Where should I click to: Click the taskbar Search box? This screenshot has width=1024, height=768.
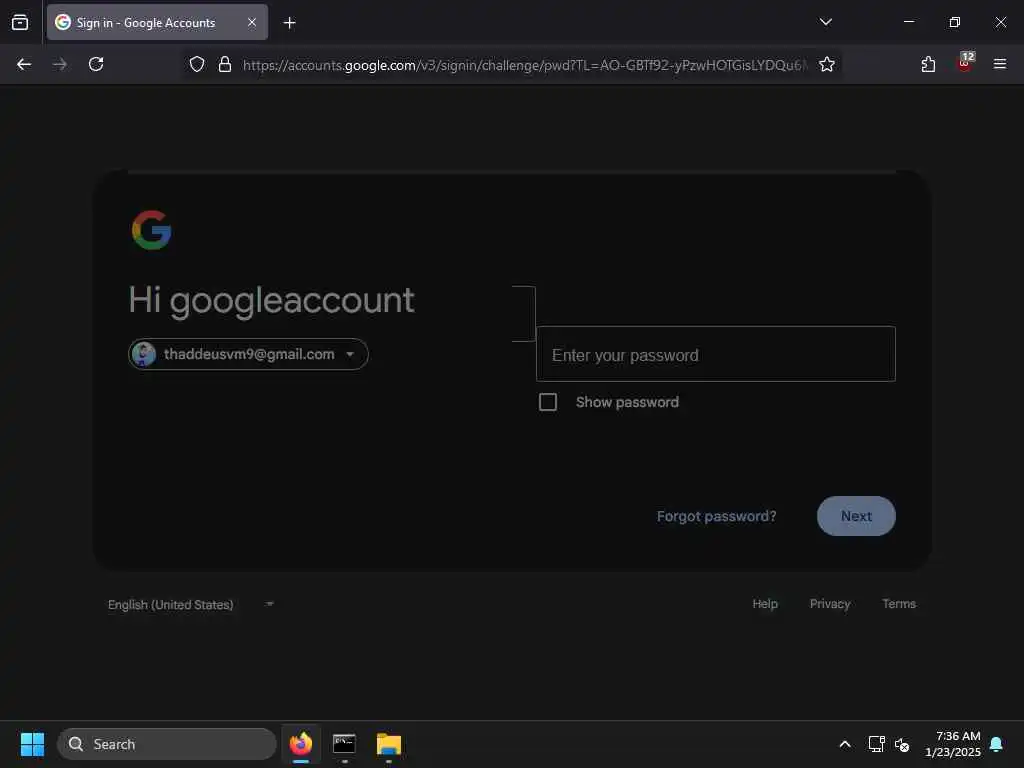[x=167, y=744]
